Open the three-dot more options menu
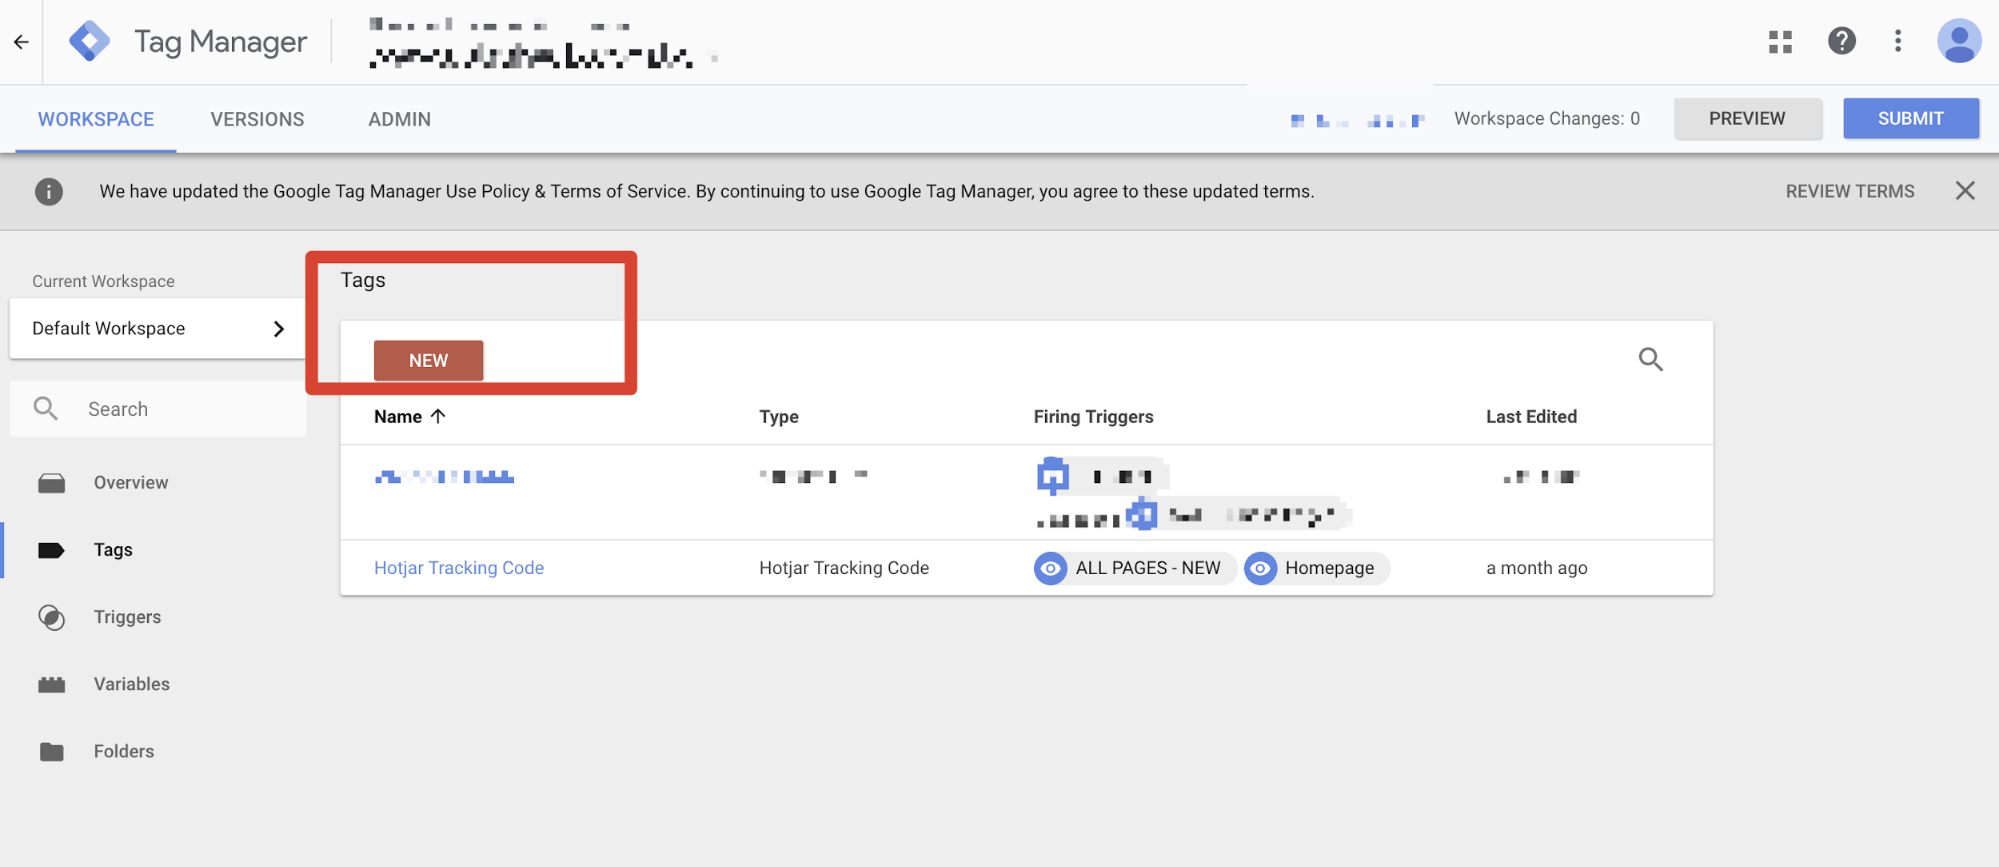The height and width of the screenshot is (867, 1999). [1897, 41]
